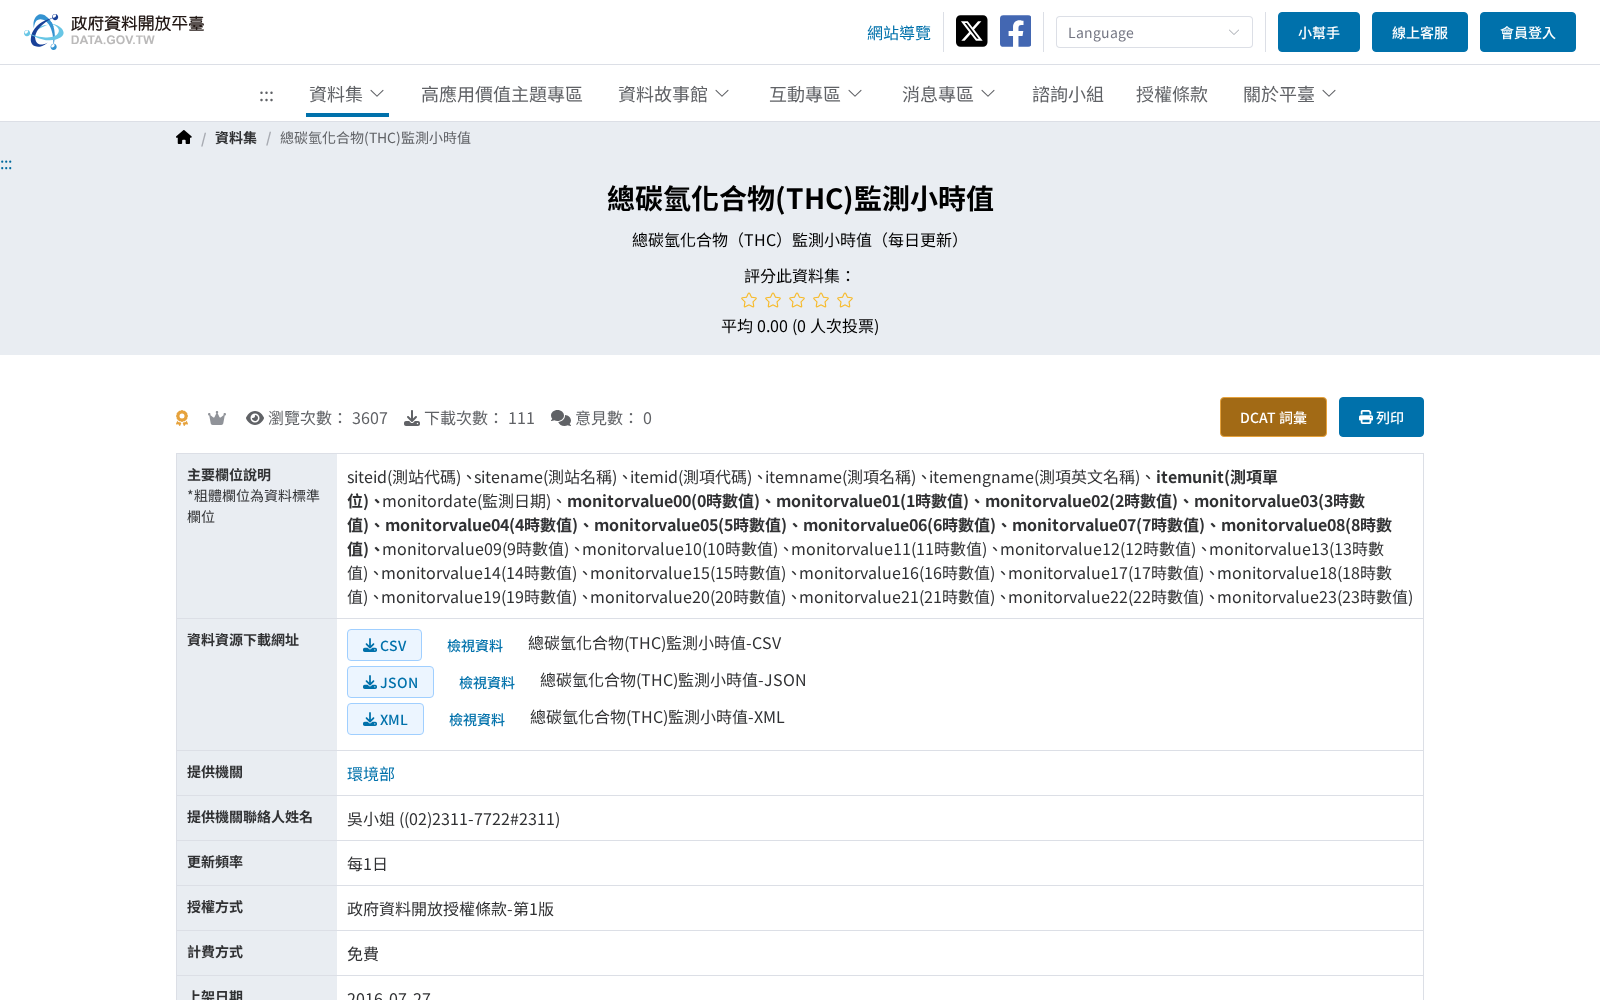Screen dimensions: 1600x1000
Task: Expand the 資料集 menu
Action: click(x=347, y=94)
